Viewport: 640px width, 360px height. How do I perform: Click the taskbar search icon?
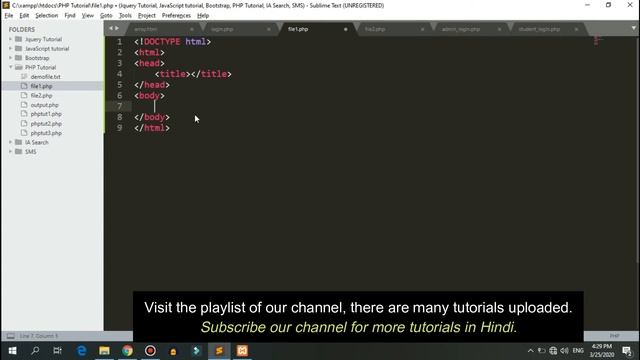[35, 351]
